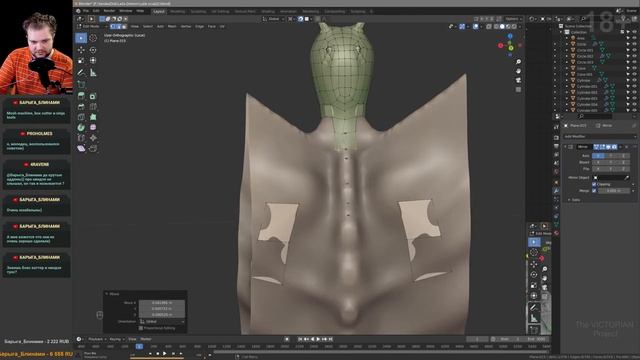Hide Cylinder.003 with its eye icon

[x=635, y=98]
